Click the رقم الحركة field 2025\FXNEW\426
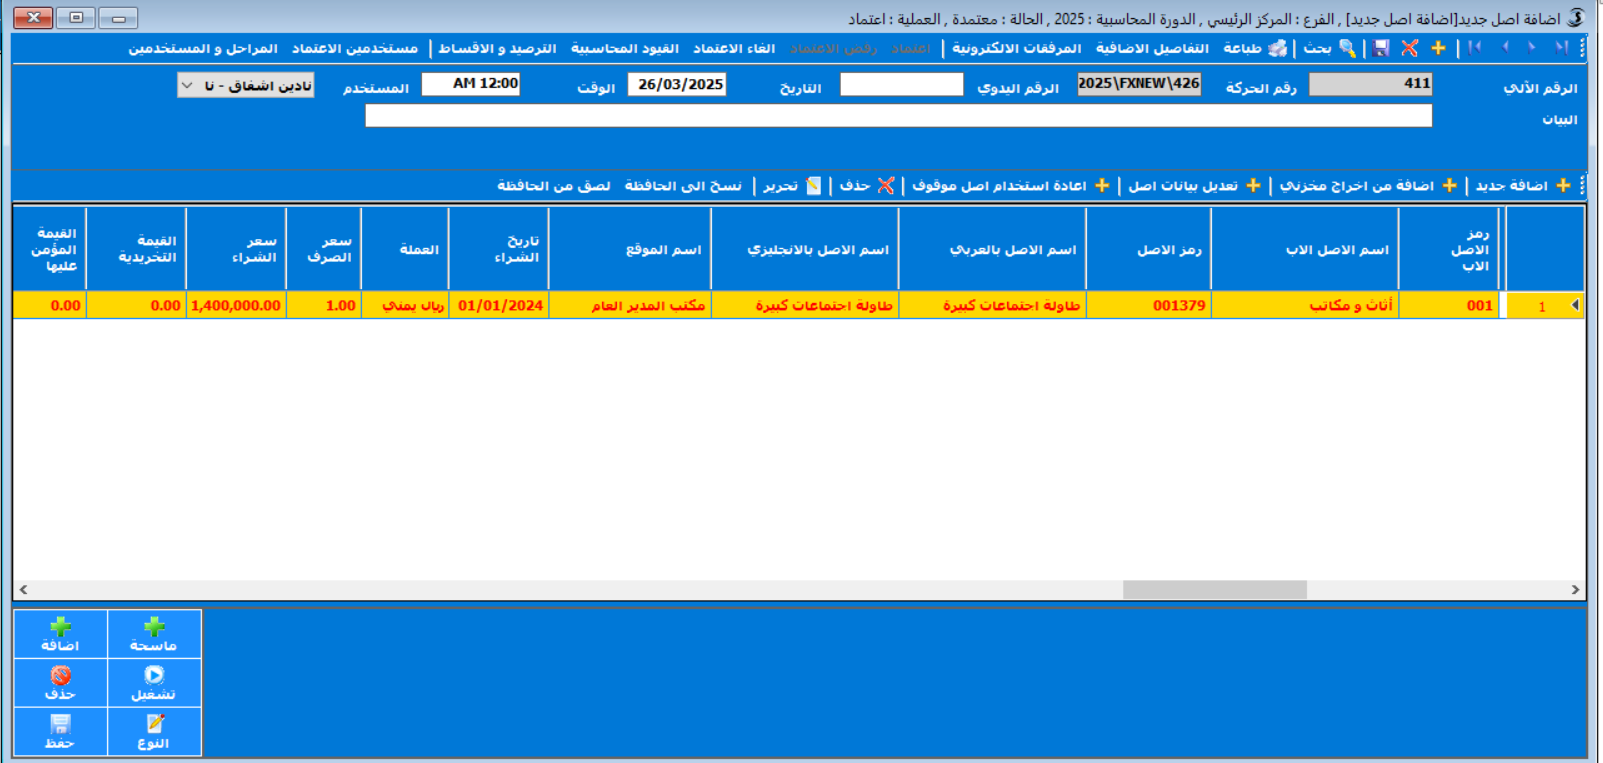The image size is (1603, 763). click(x=1138, y=85)
